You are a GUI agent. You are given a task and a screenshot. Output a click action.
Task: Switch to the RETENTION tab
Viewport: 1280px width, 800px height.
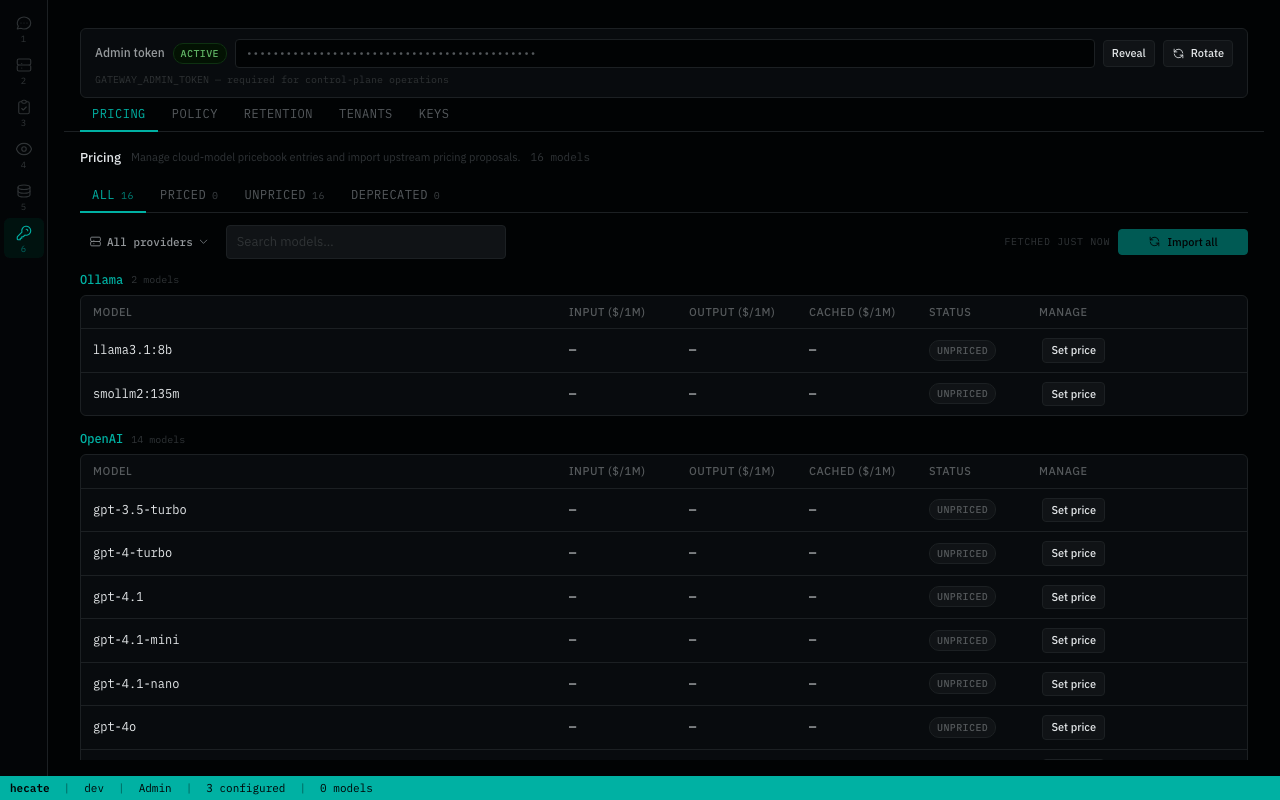pyautogui.click(x=278, y=114)
